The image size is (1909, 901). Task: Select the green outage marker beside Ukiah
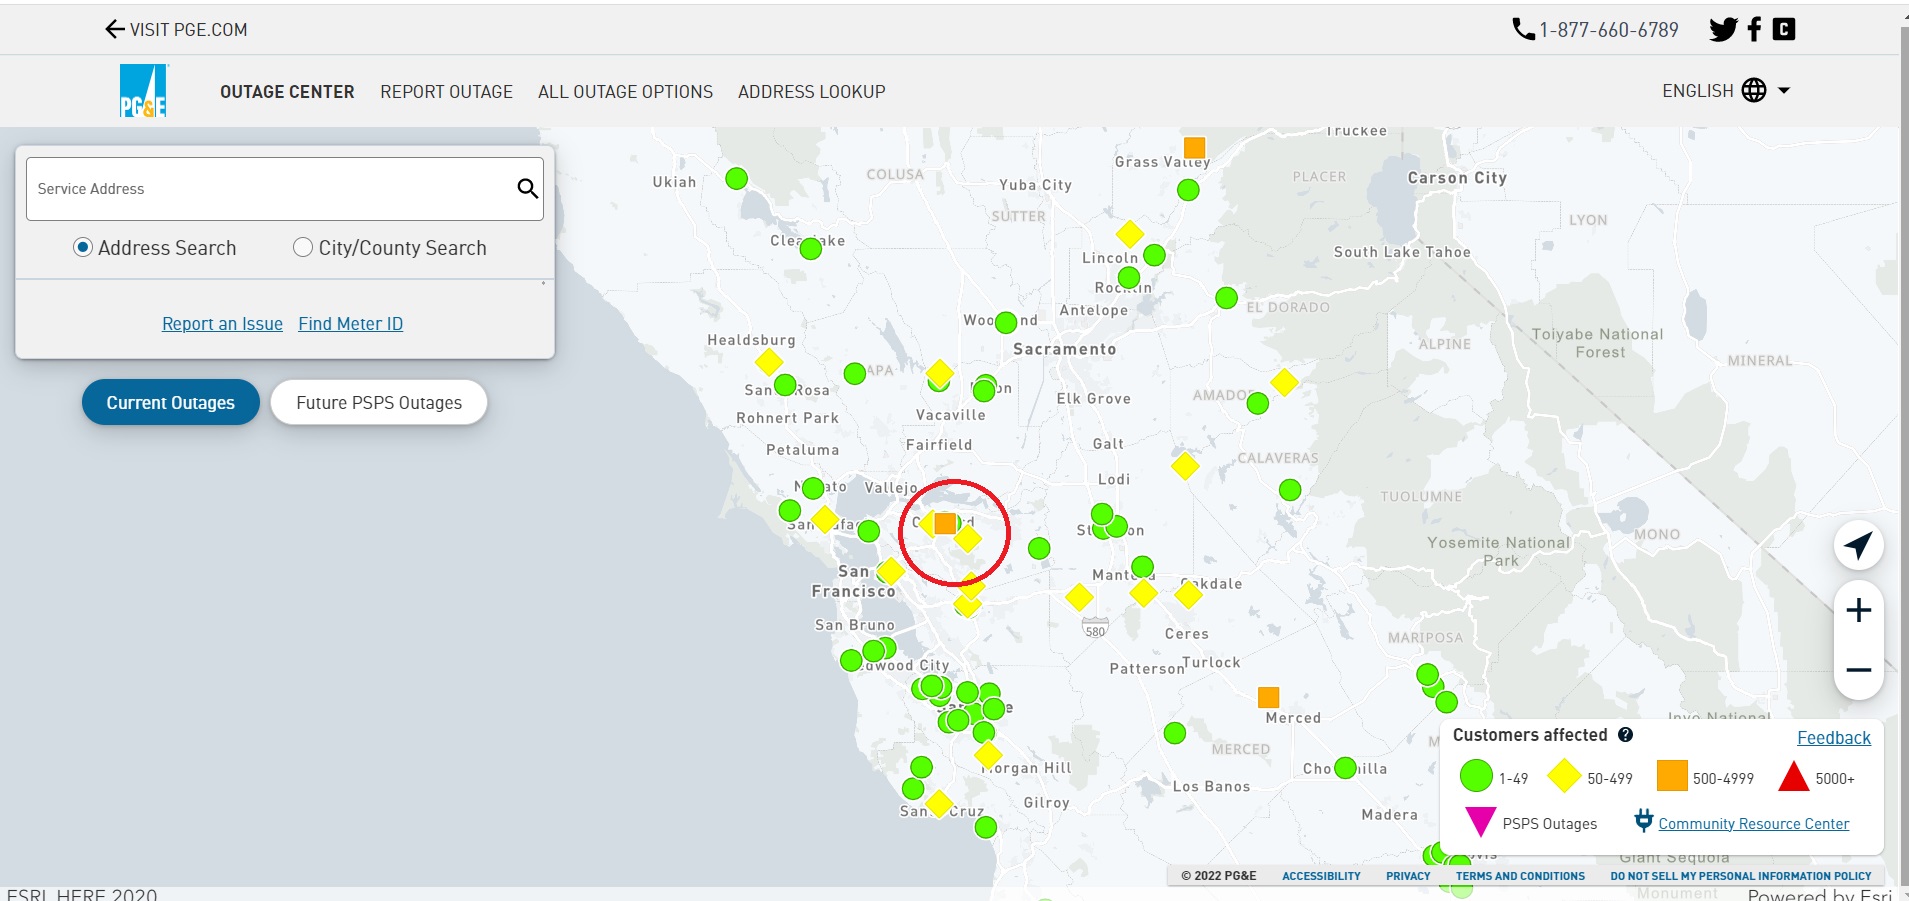pos(736,178)
